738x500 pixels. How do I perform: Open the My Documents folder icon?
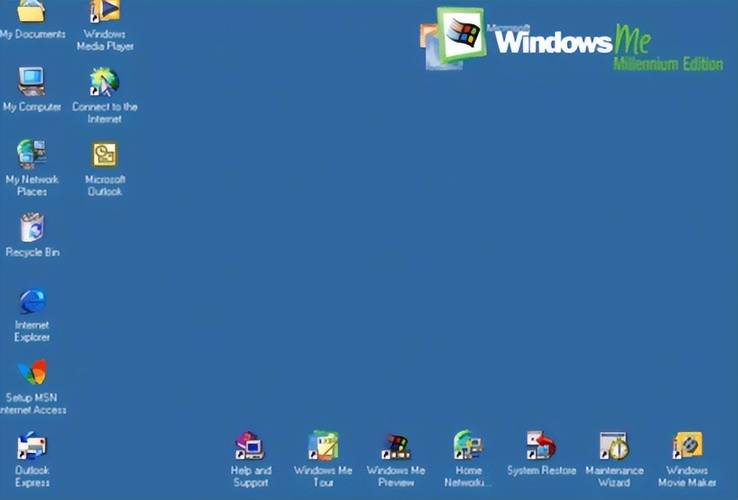coord(32,10)
